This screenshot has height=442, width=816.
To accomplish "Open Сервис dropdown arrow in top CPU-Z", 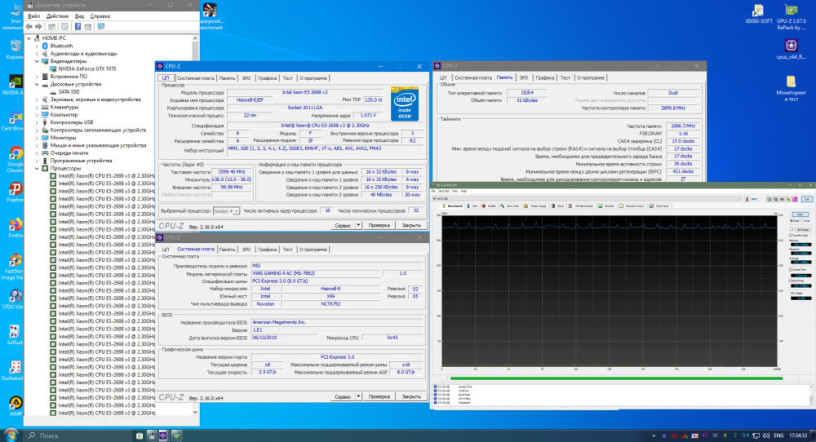I will click(x=359, y=225).
